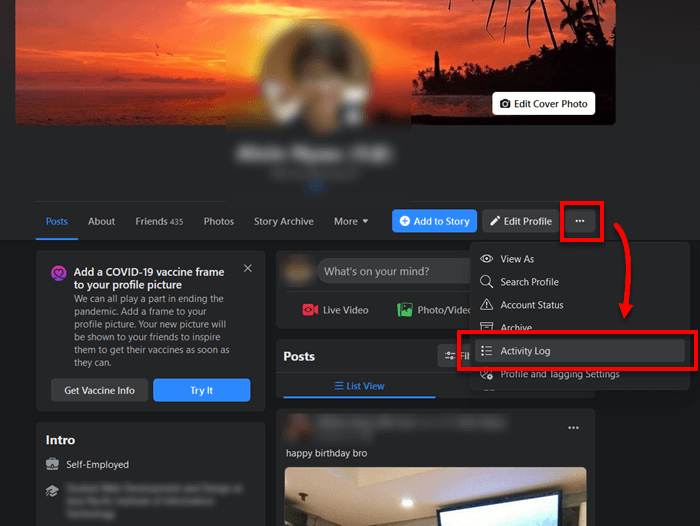This screenshot has height=526, width=700.
Task: Open the Posts tab
Action: 57,221
